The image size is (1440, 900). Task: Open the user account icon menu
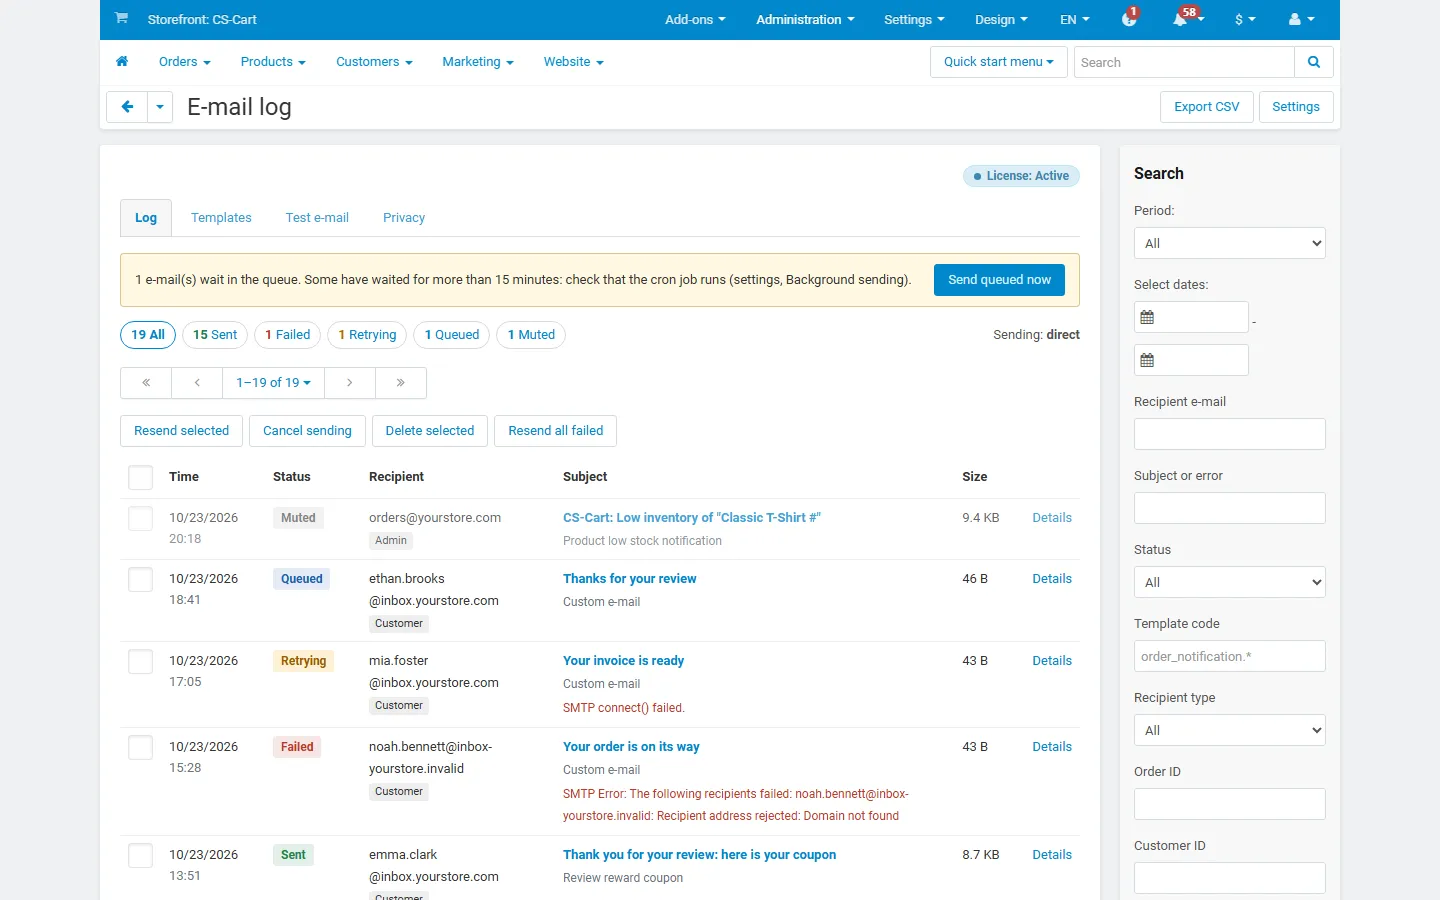pyautogui.click(x=1301, y=19)
